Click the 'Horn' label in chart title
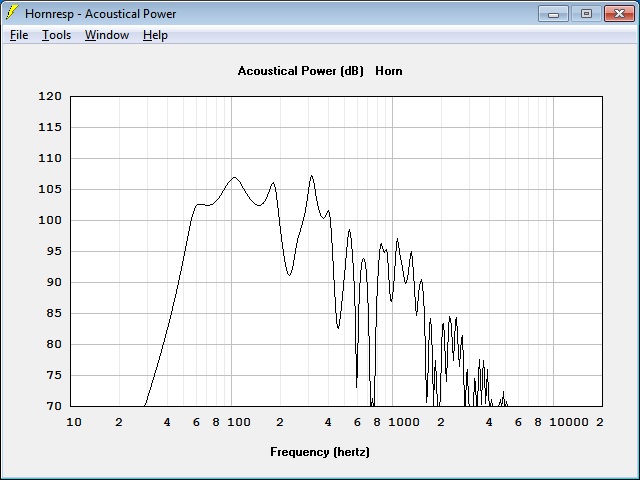This screenshot has width=640, height=480. click(x=389, y=71)
